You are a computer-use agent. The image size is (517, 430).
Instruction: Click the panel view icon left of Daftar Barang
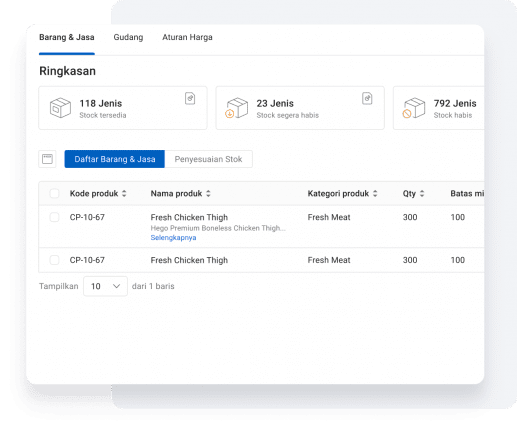47,159
